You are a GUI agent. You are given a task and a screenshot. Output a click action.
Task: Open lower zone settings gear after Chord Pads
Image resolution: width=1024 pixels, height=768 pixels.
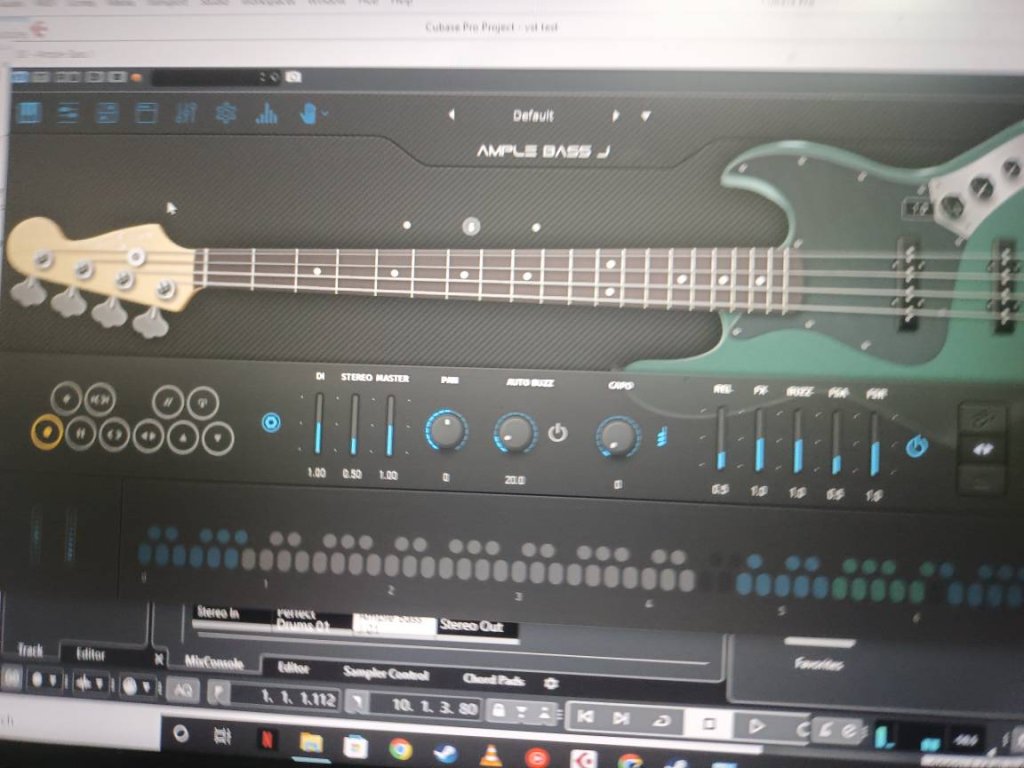551,683
